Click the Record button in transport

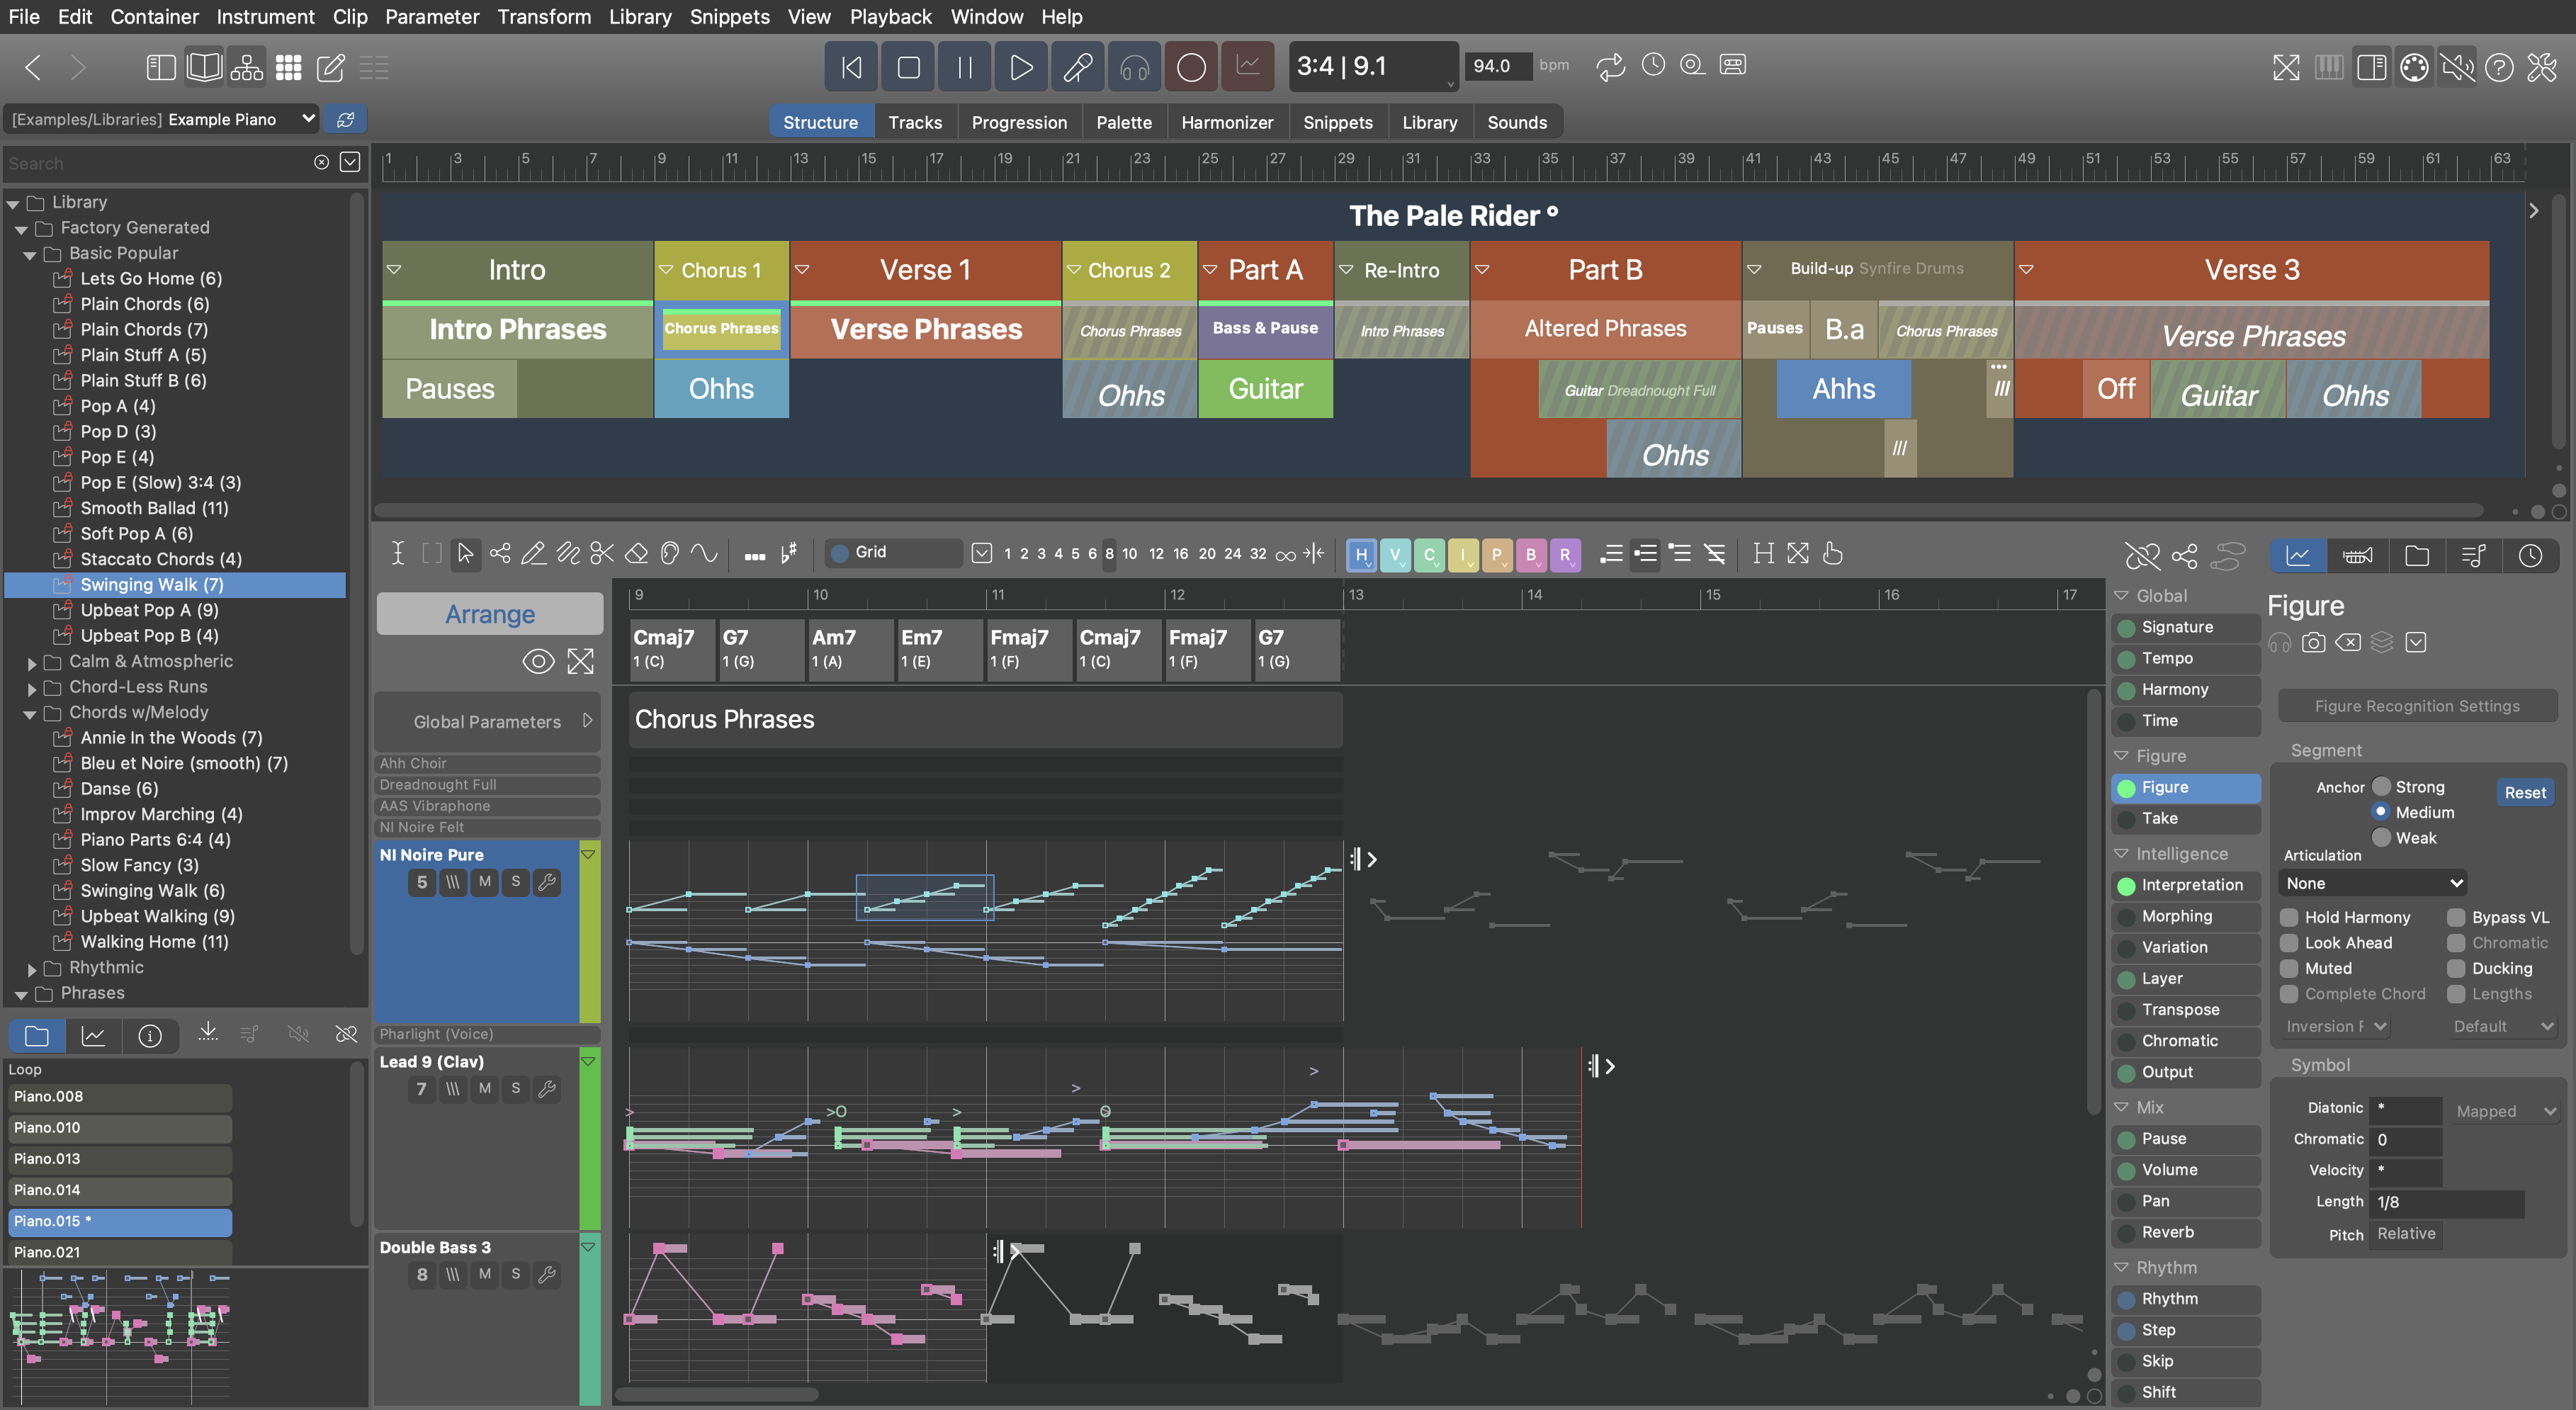[x=1190, y=67]
